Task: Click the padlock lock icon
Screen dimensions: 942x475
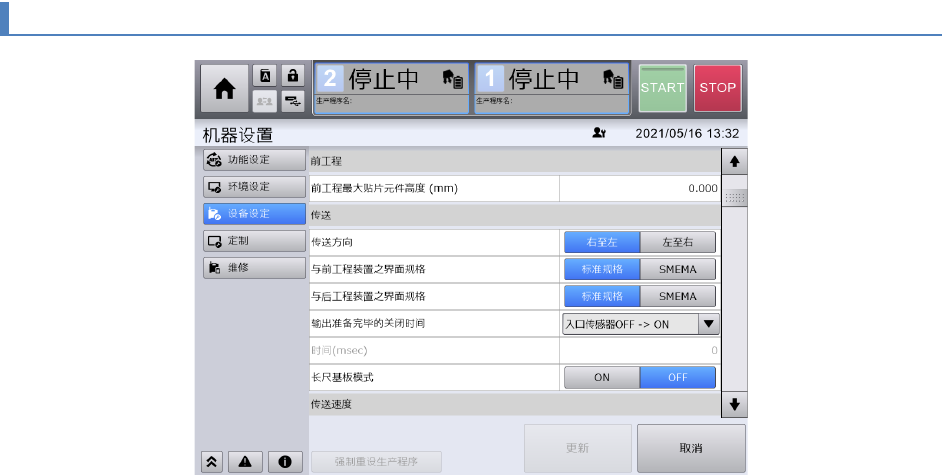Action: click(x=293, y=76)
